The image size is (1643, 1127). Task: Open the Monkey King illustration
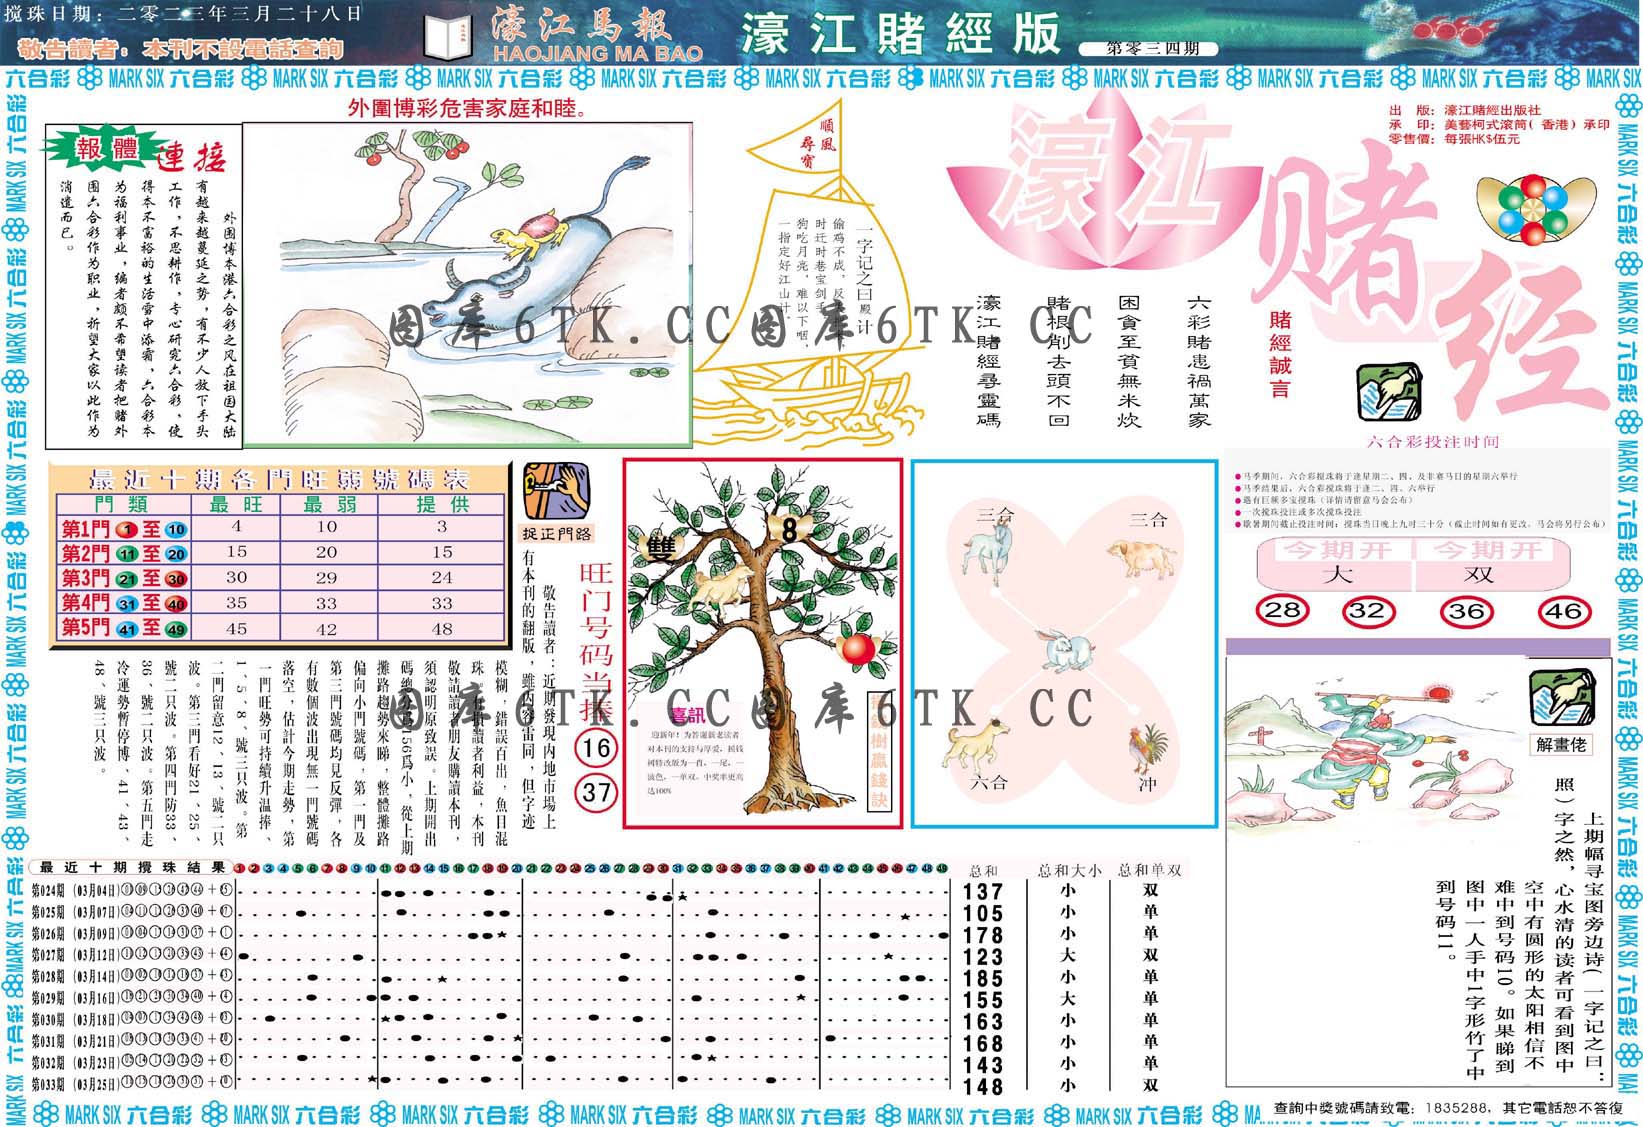[x=1376, y=752]
